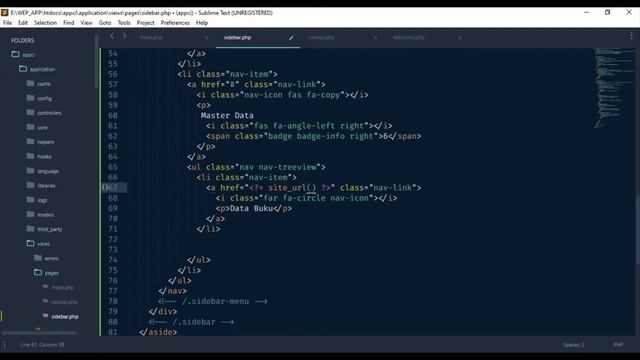
Task: Close the index.php tab
Action: click(x=206, y=38)
